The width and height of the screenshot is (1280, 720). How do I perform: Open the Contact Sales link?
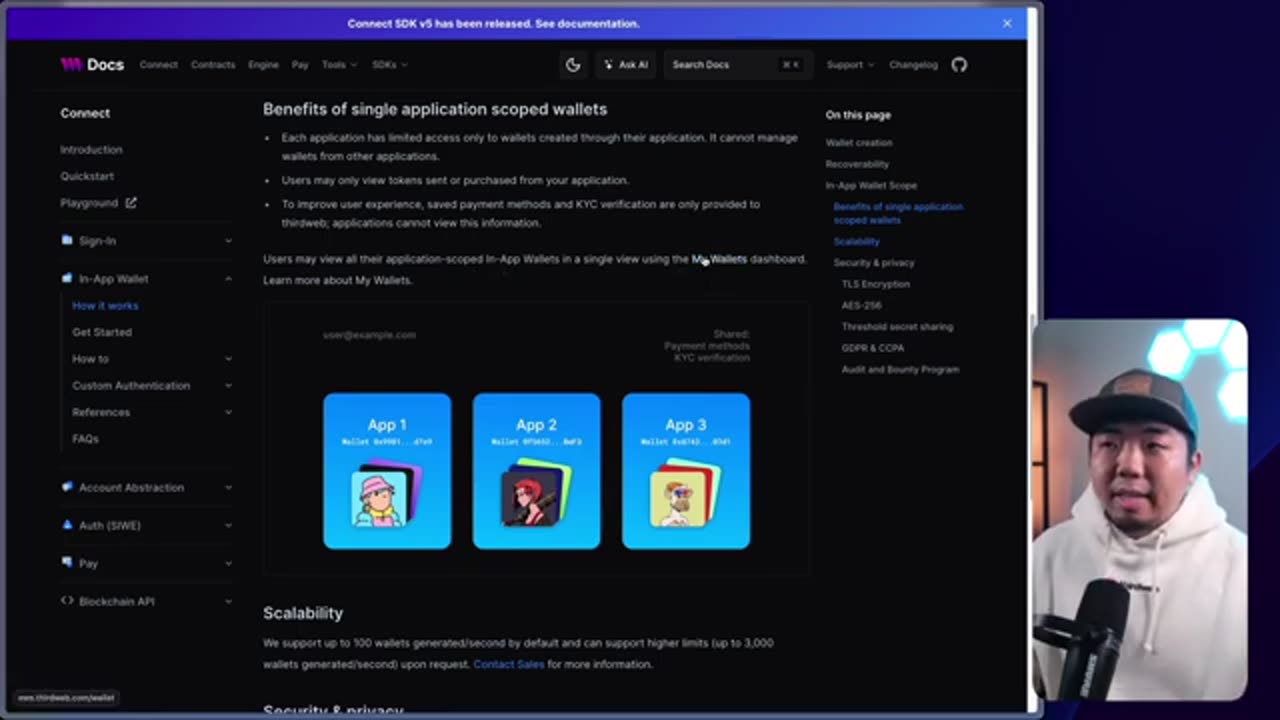pyautogui.click(x=508, y=664)
